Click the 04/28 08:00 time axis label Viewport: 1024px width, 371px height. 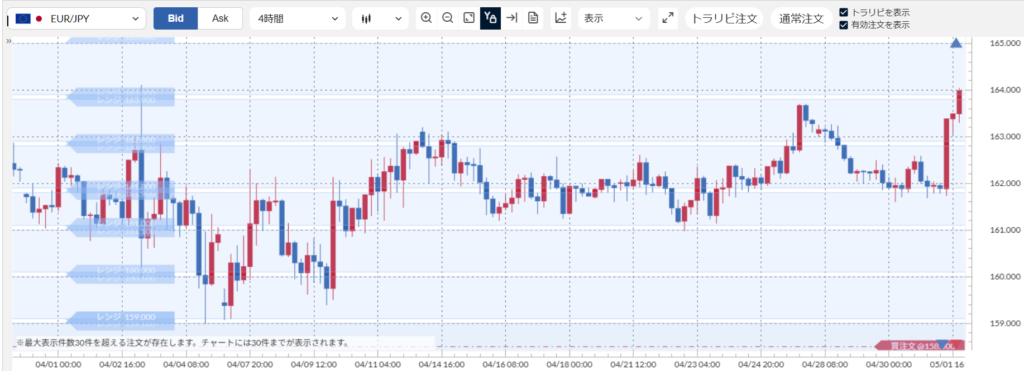(x=825, y=363)
